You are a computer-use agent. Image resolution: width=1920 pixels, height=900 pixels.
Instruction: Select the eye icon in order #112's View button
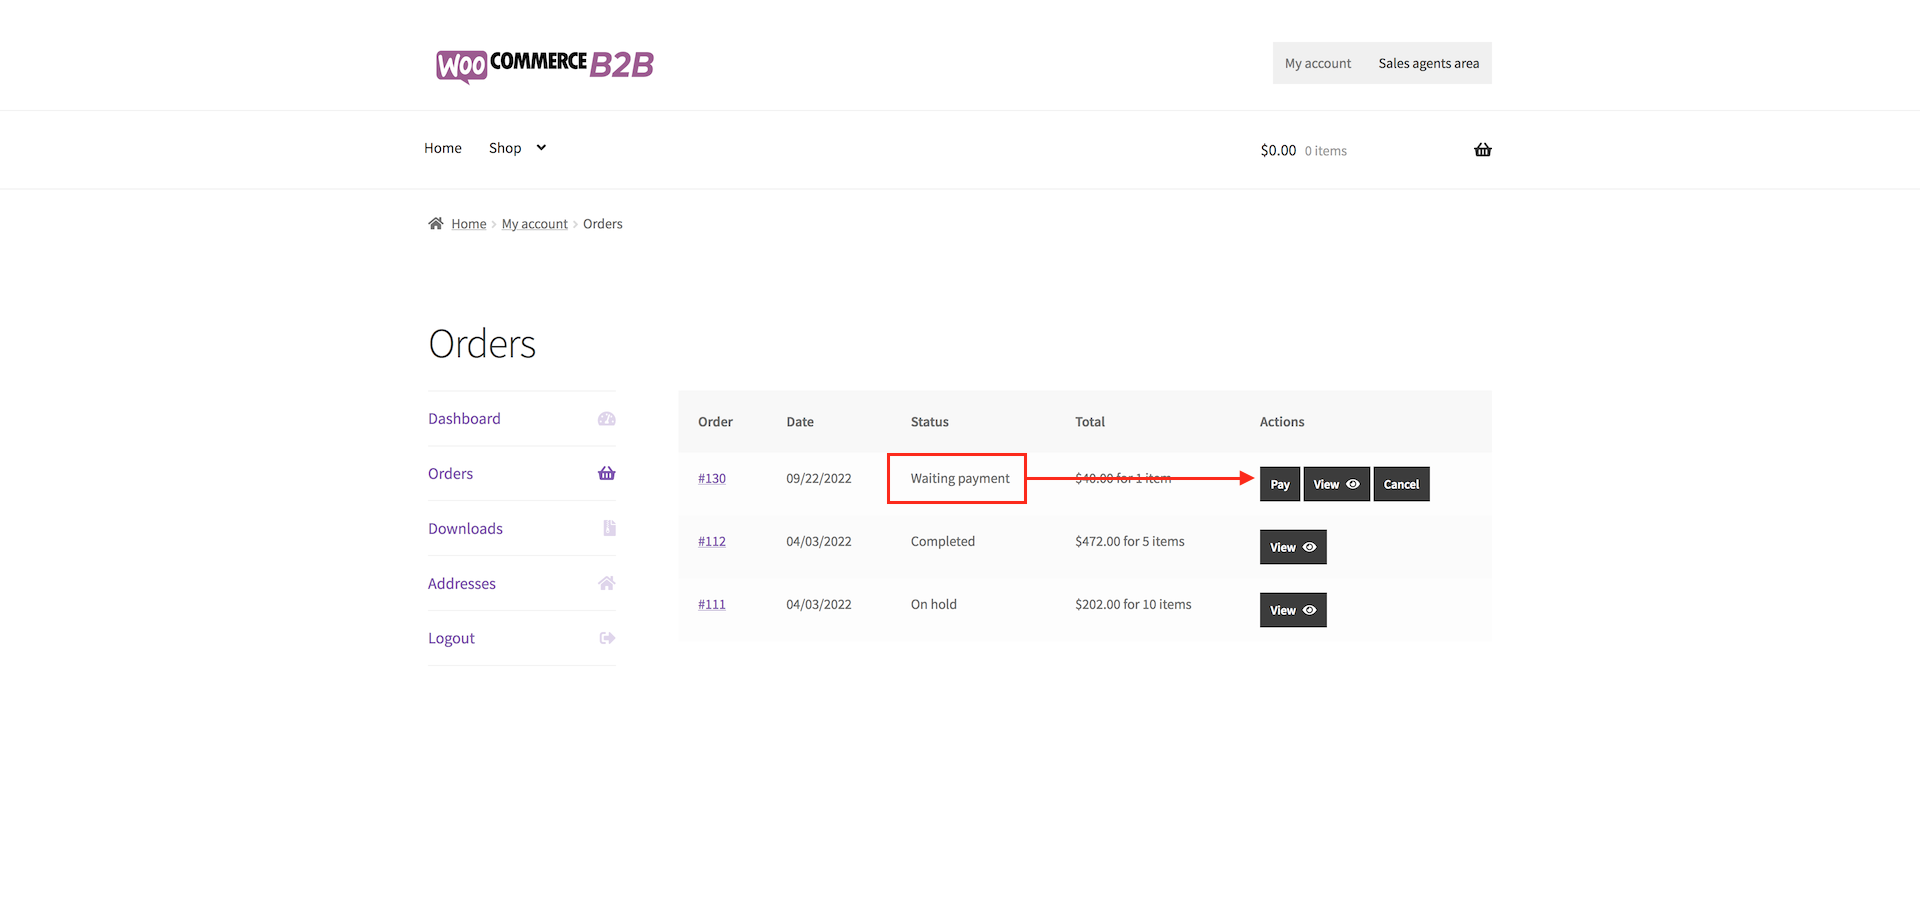[x=1309, y=547]
